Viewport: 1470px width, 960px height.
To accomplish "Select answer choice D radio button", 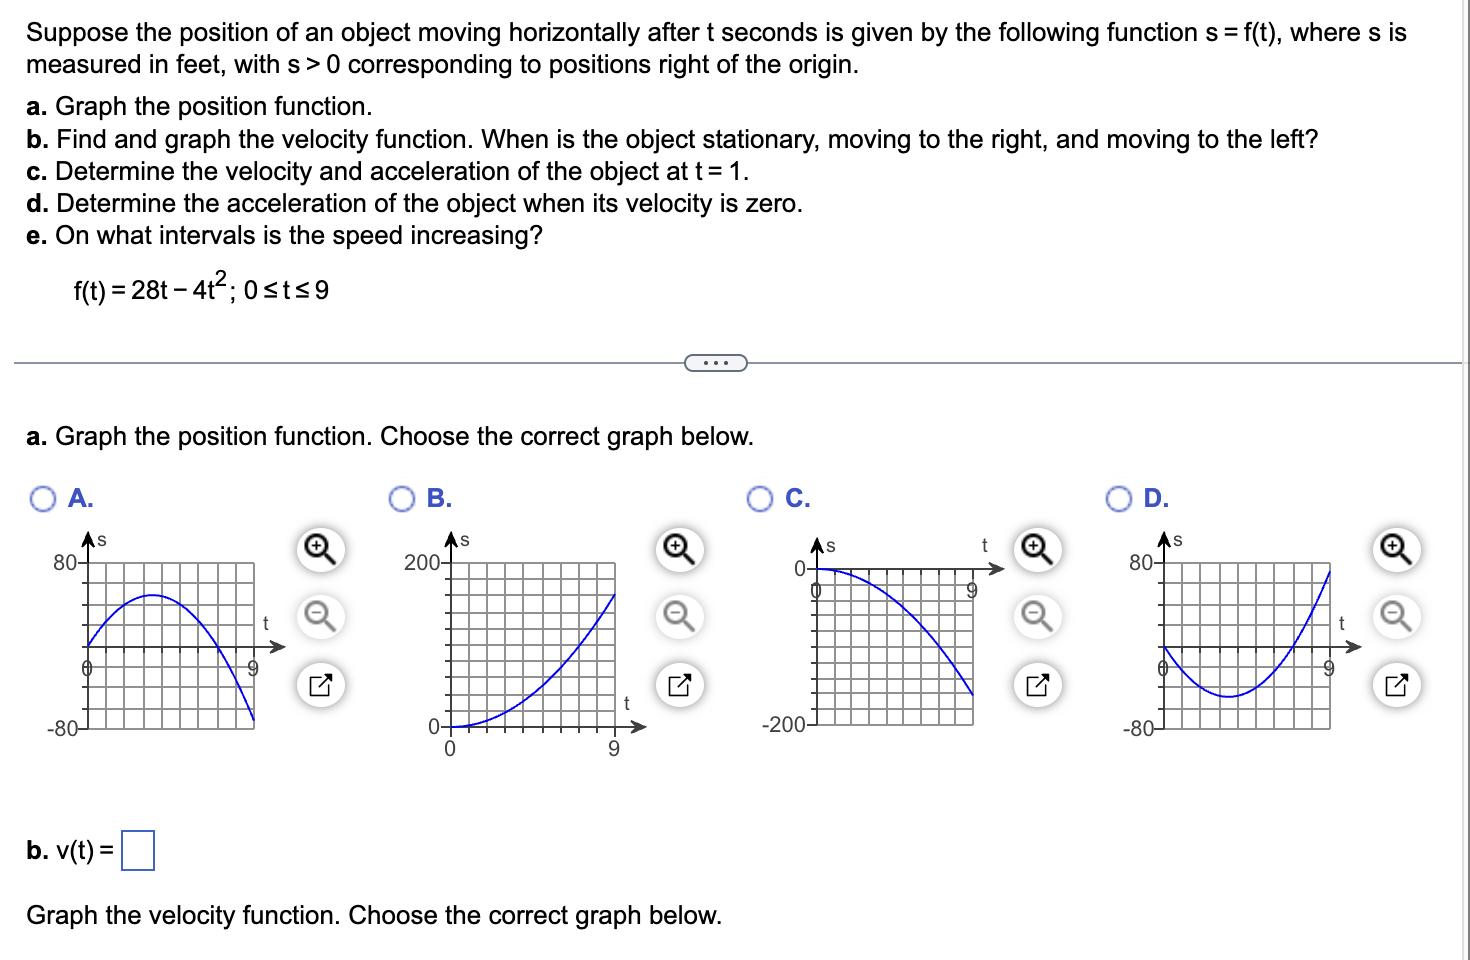I will [1118, 498].
